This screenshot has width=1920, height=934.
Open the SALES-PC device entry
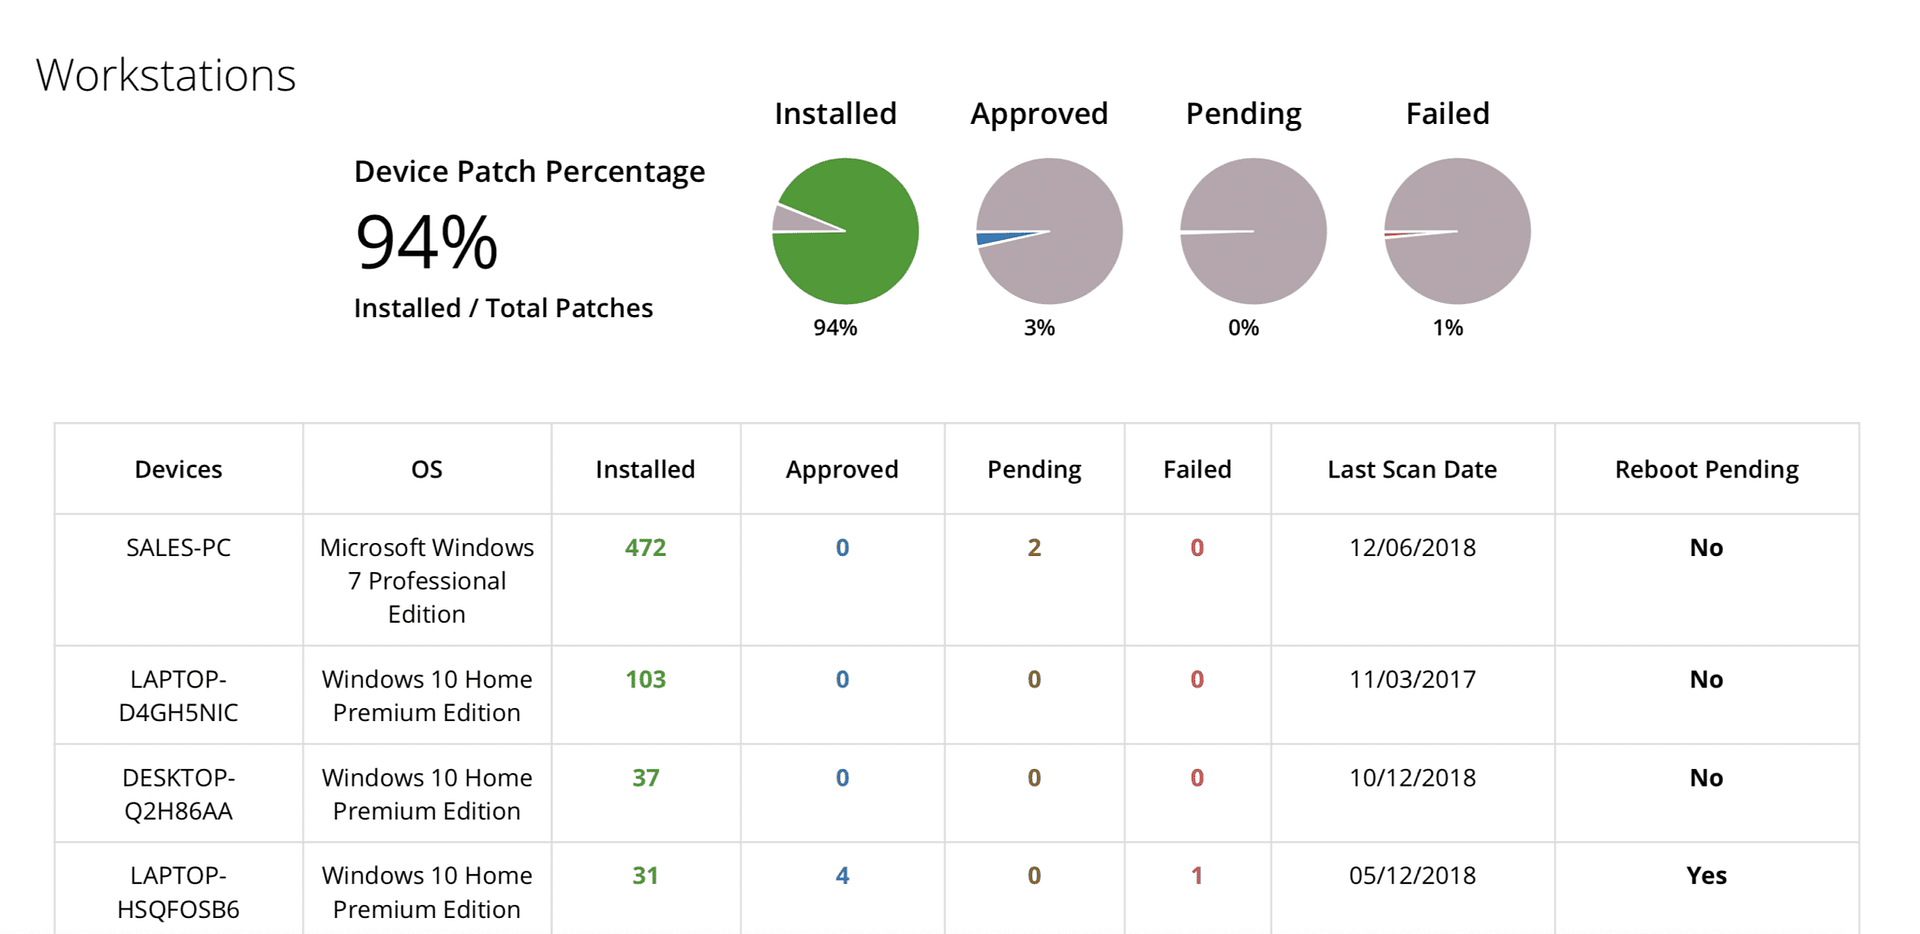pyautogui.click(x=178, y=547)
